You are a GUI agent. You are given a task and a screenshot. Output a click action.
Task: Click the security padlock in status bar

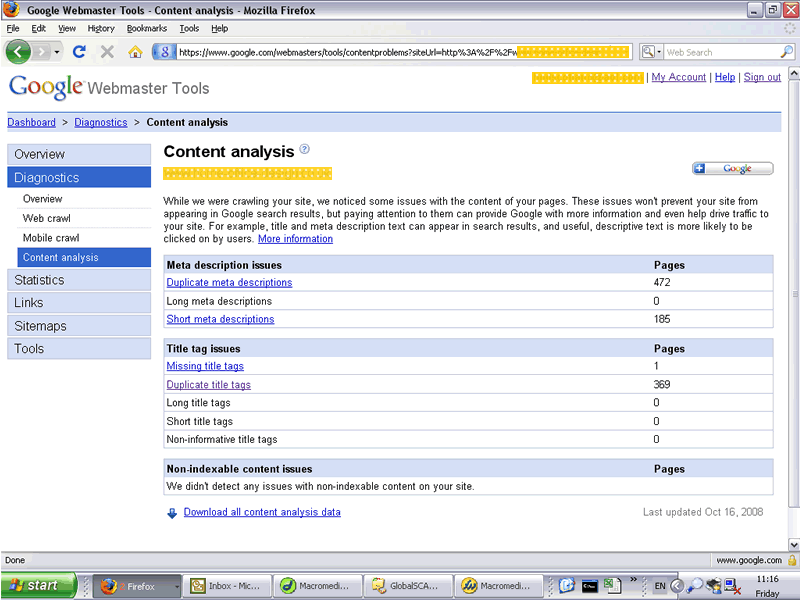click(x=792, y=560)
